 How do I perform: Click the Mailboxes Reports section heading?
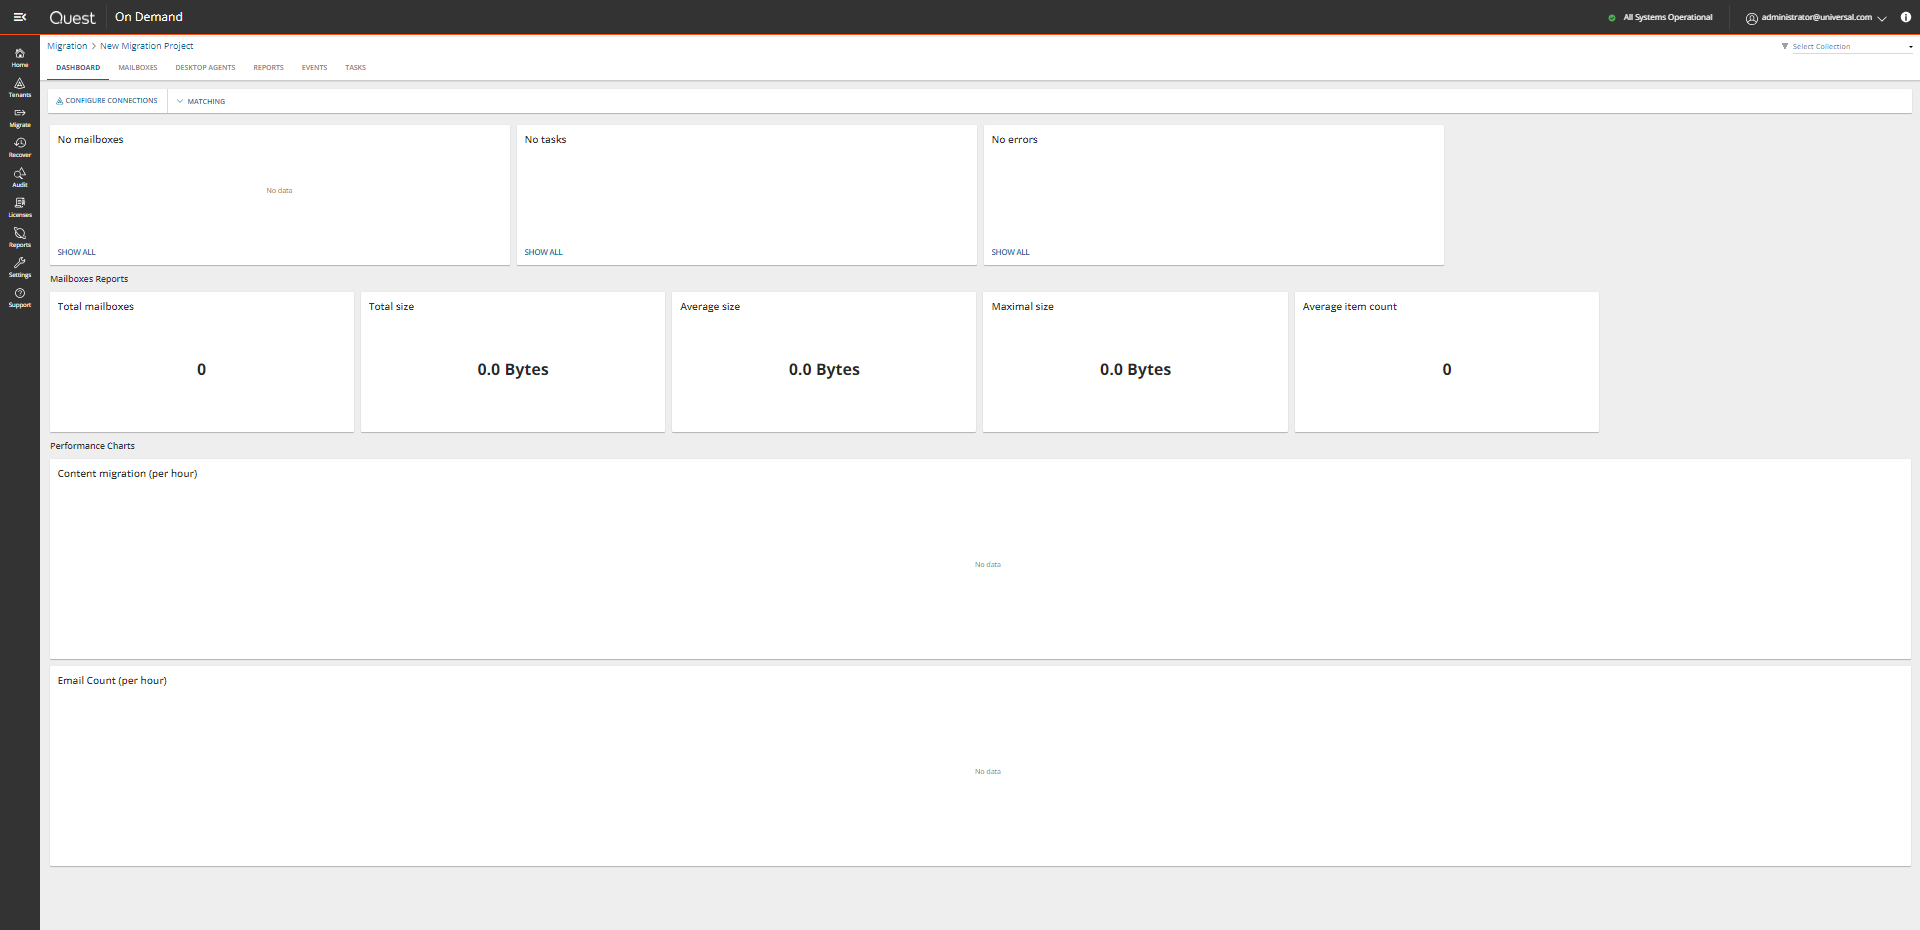(89, 279)
